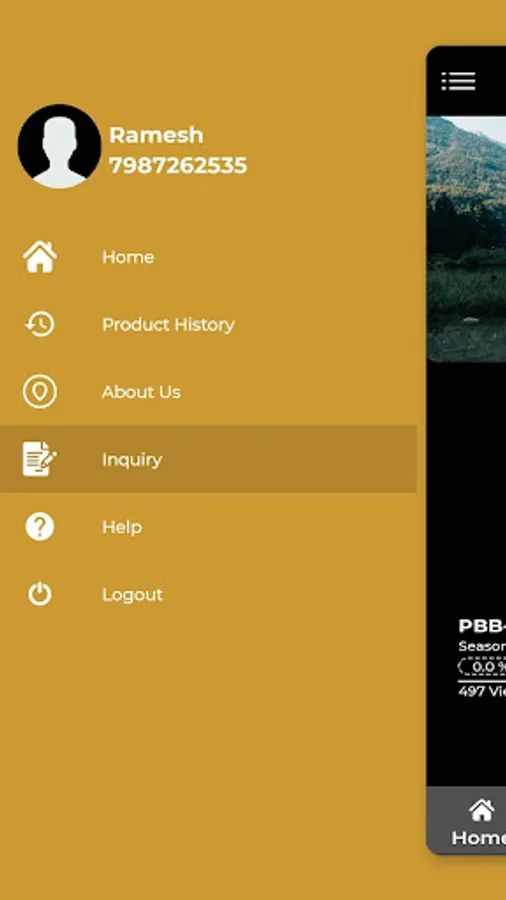Go to the About Us menu item

pyautogui.click(x=141, y=391)
